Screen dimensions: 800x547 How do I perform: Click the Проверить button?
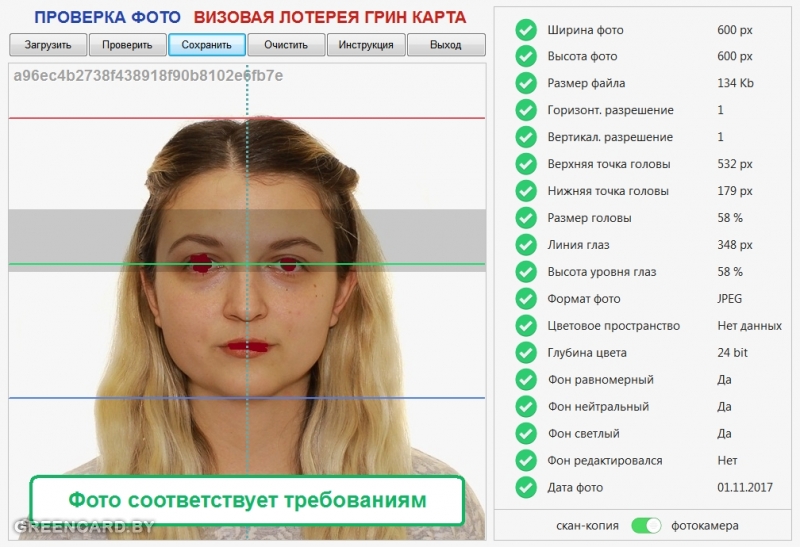[127, 45]
